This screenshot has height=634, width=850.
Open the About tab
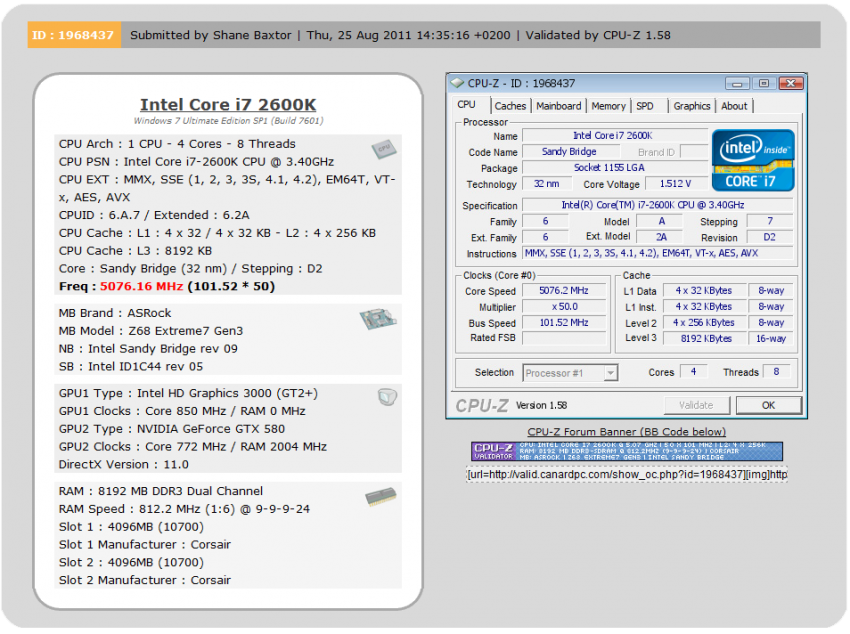click(734, 106)
